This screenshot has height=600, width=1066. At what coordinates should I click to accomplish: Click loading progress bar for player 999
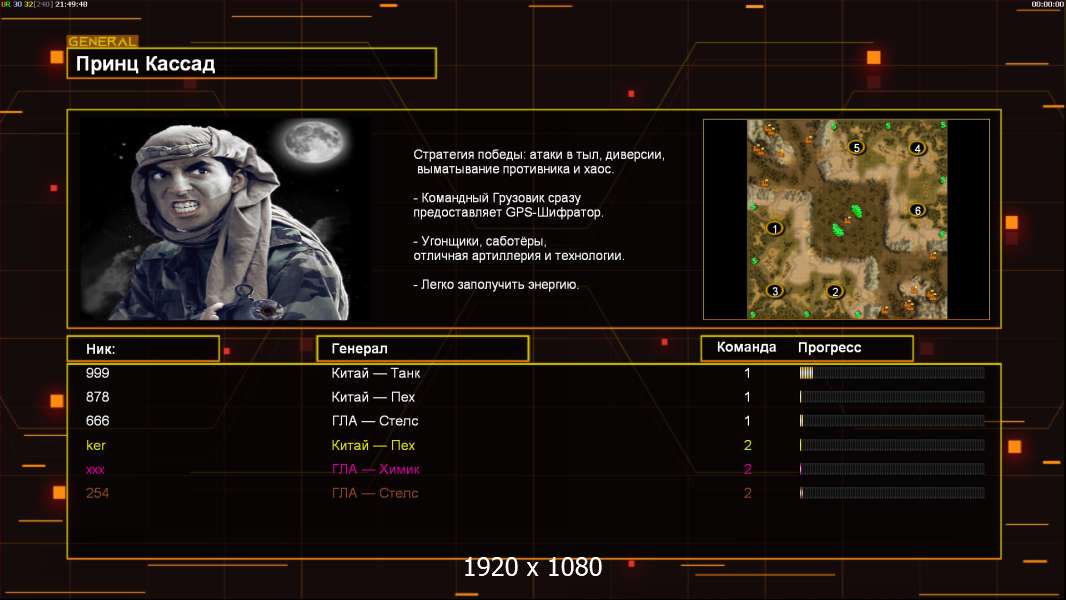[892, 372]
